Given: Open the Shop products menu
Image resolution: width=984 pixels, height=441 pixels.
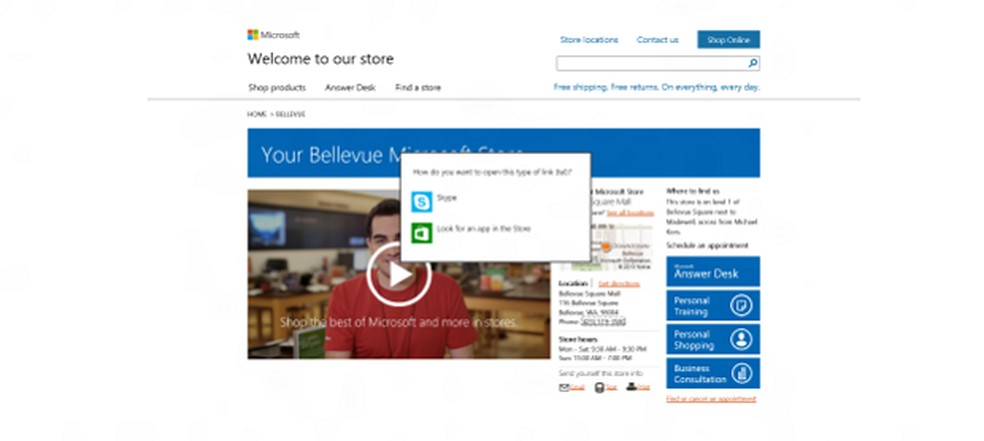Looking at the screenshot, I should 277,88.
